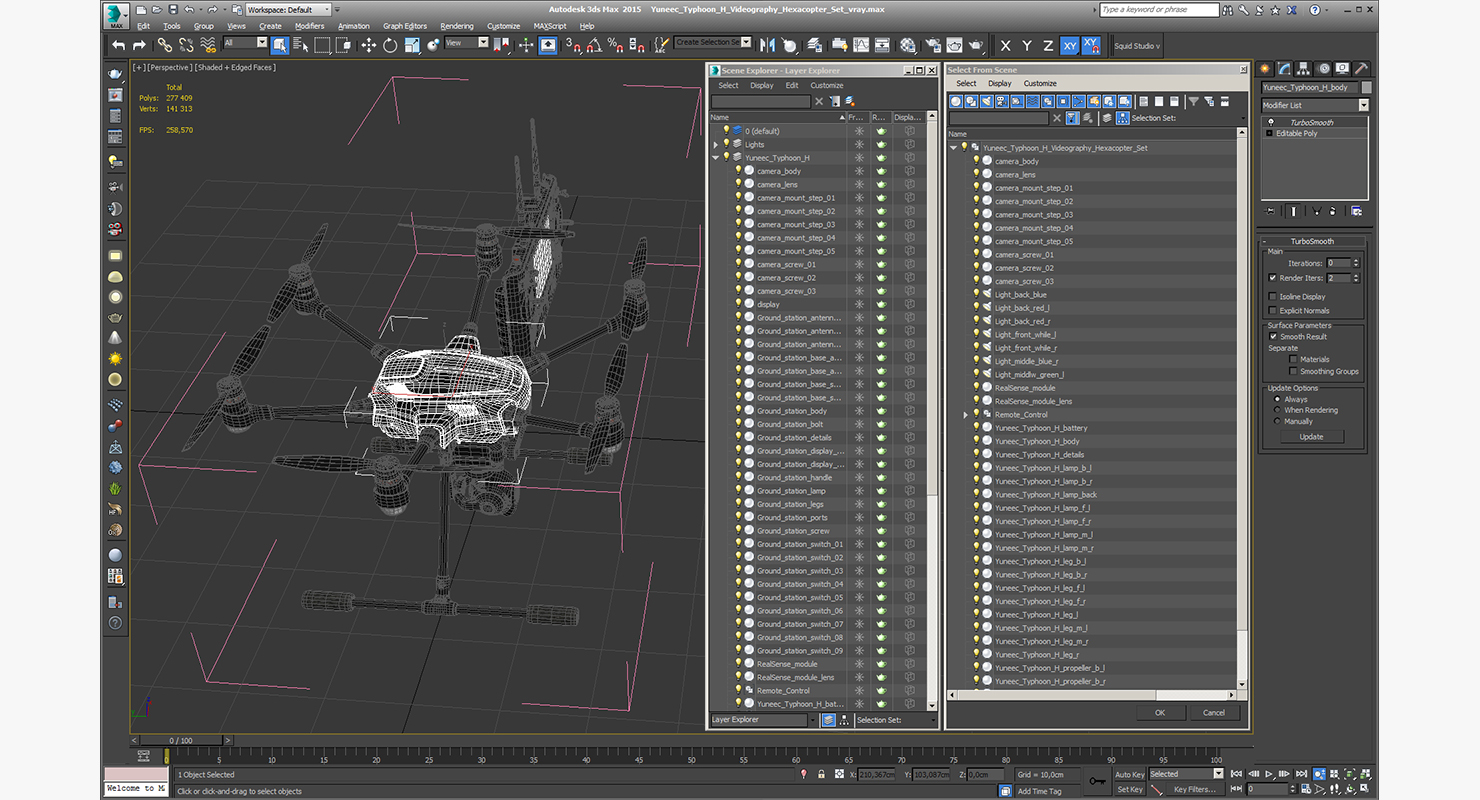Open the MAXScript menu
This screenshot has height=800, width=1480.
coord(550,26)
